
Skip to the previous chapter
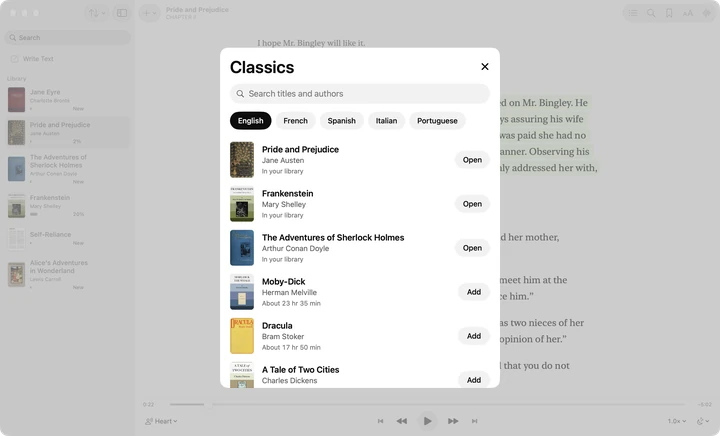pos(380,421)
